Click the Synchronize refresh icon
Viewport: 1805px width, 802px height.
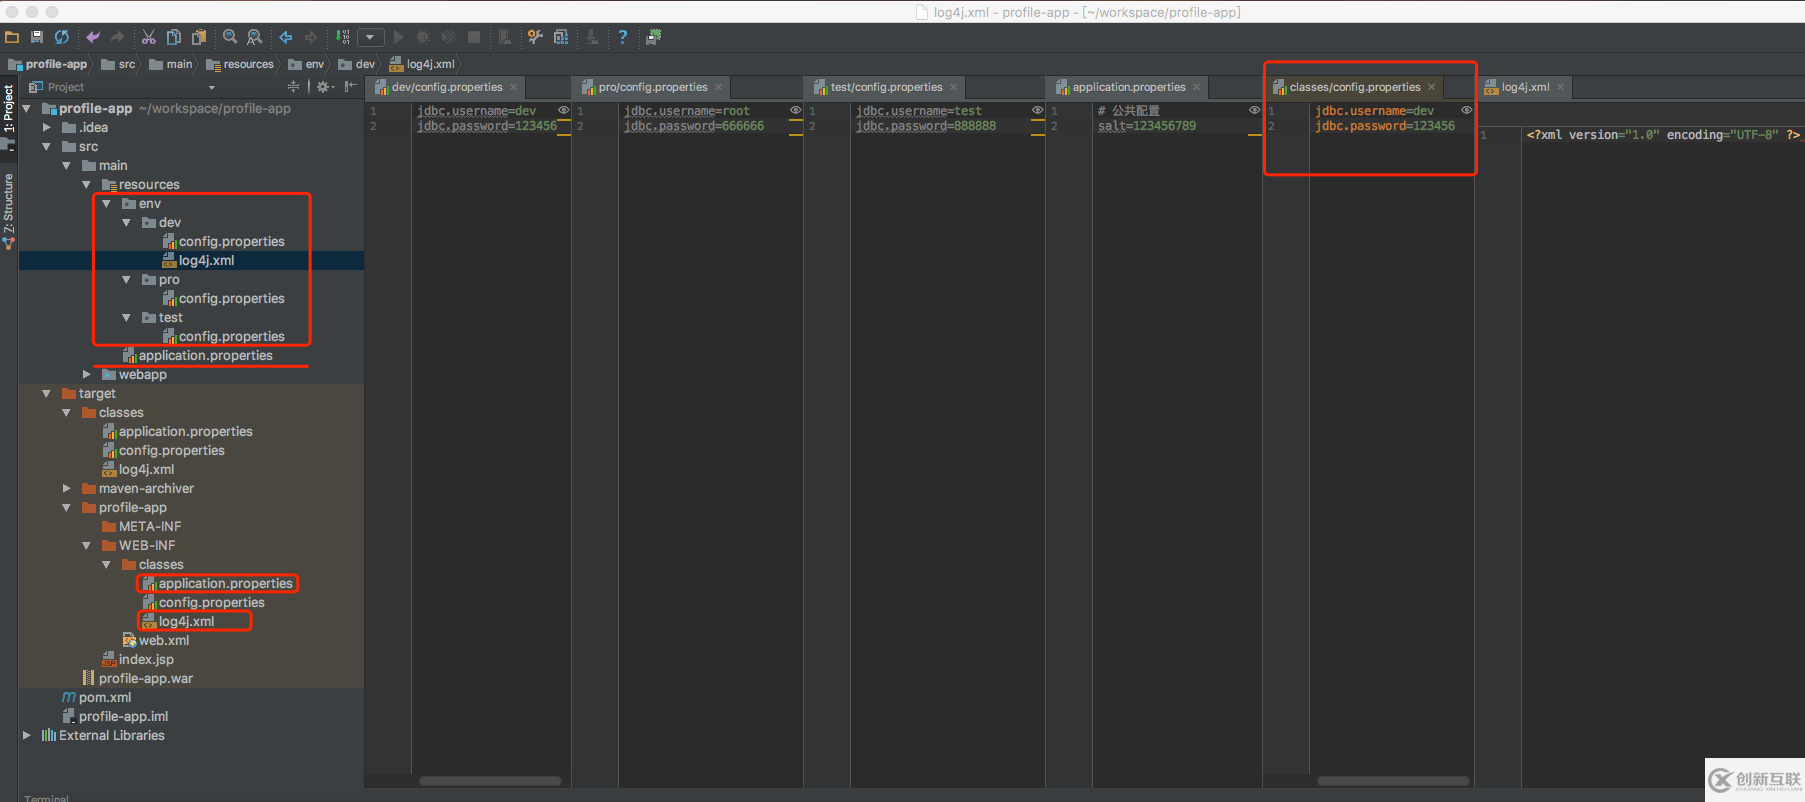coord(62,37)
